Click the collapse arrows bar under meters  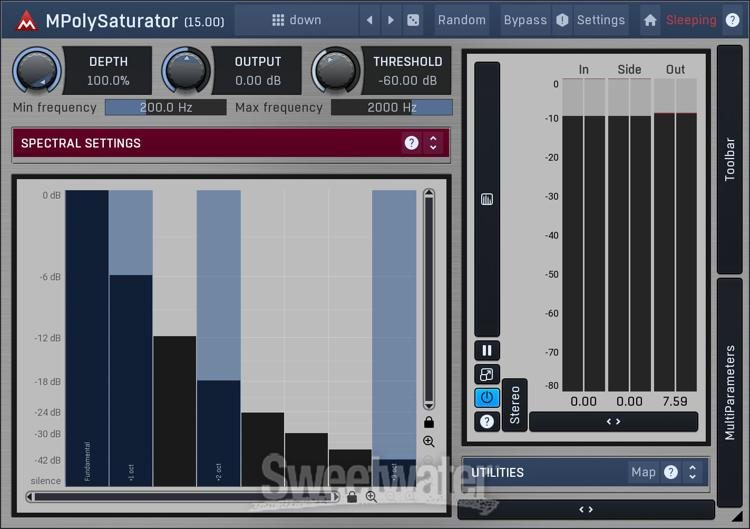[x=614, y=421]
